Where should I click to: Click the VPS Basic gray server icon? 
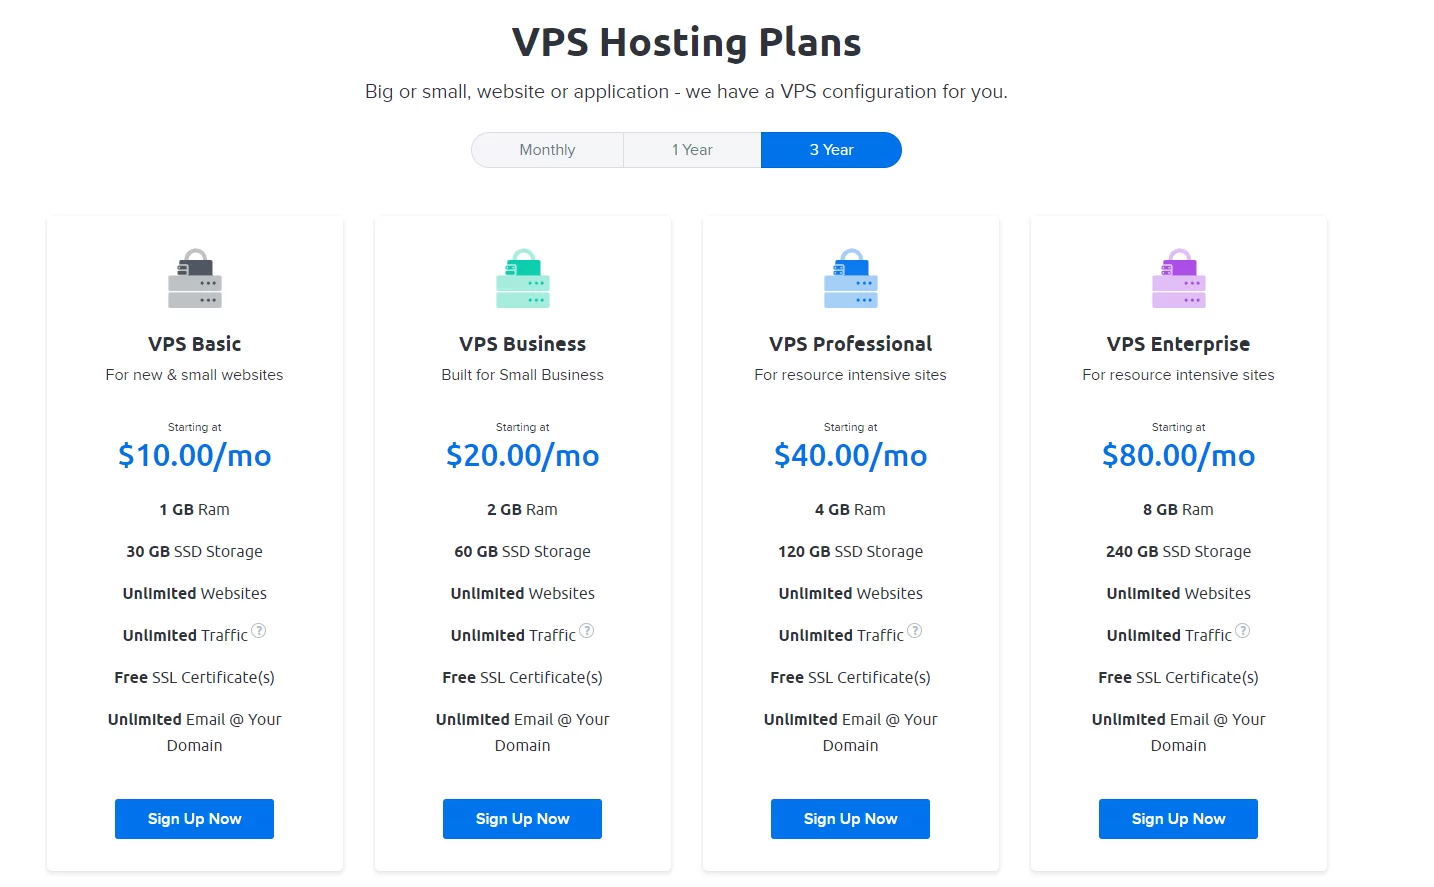click(x=195, y=279)
